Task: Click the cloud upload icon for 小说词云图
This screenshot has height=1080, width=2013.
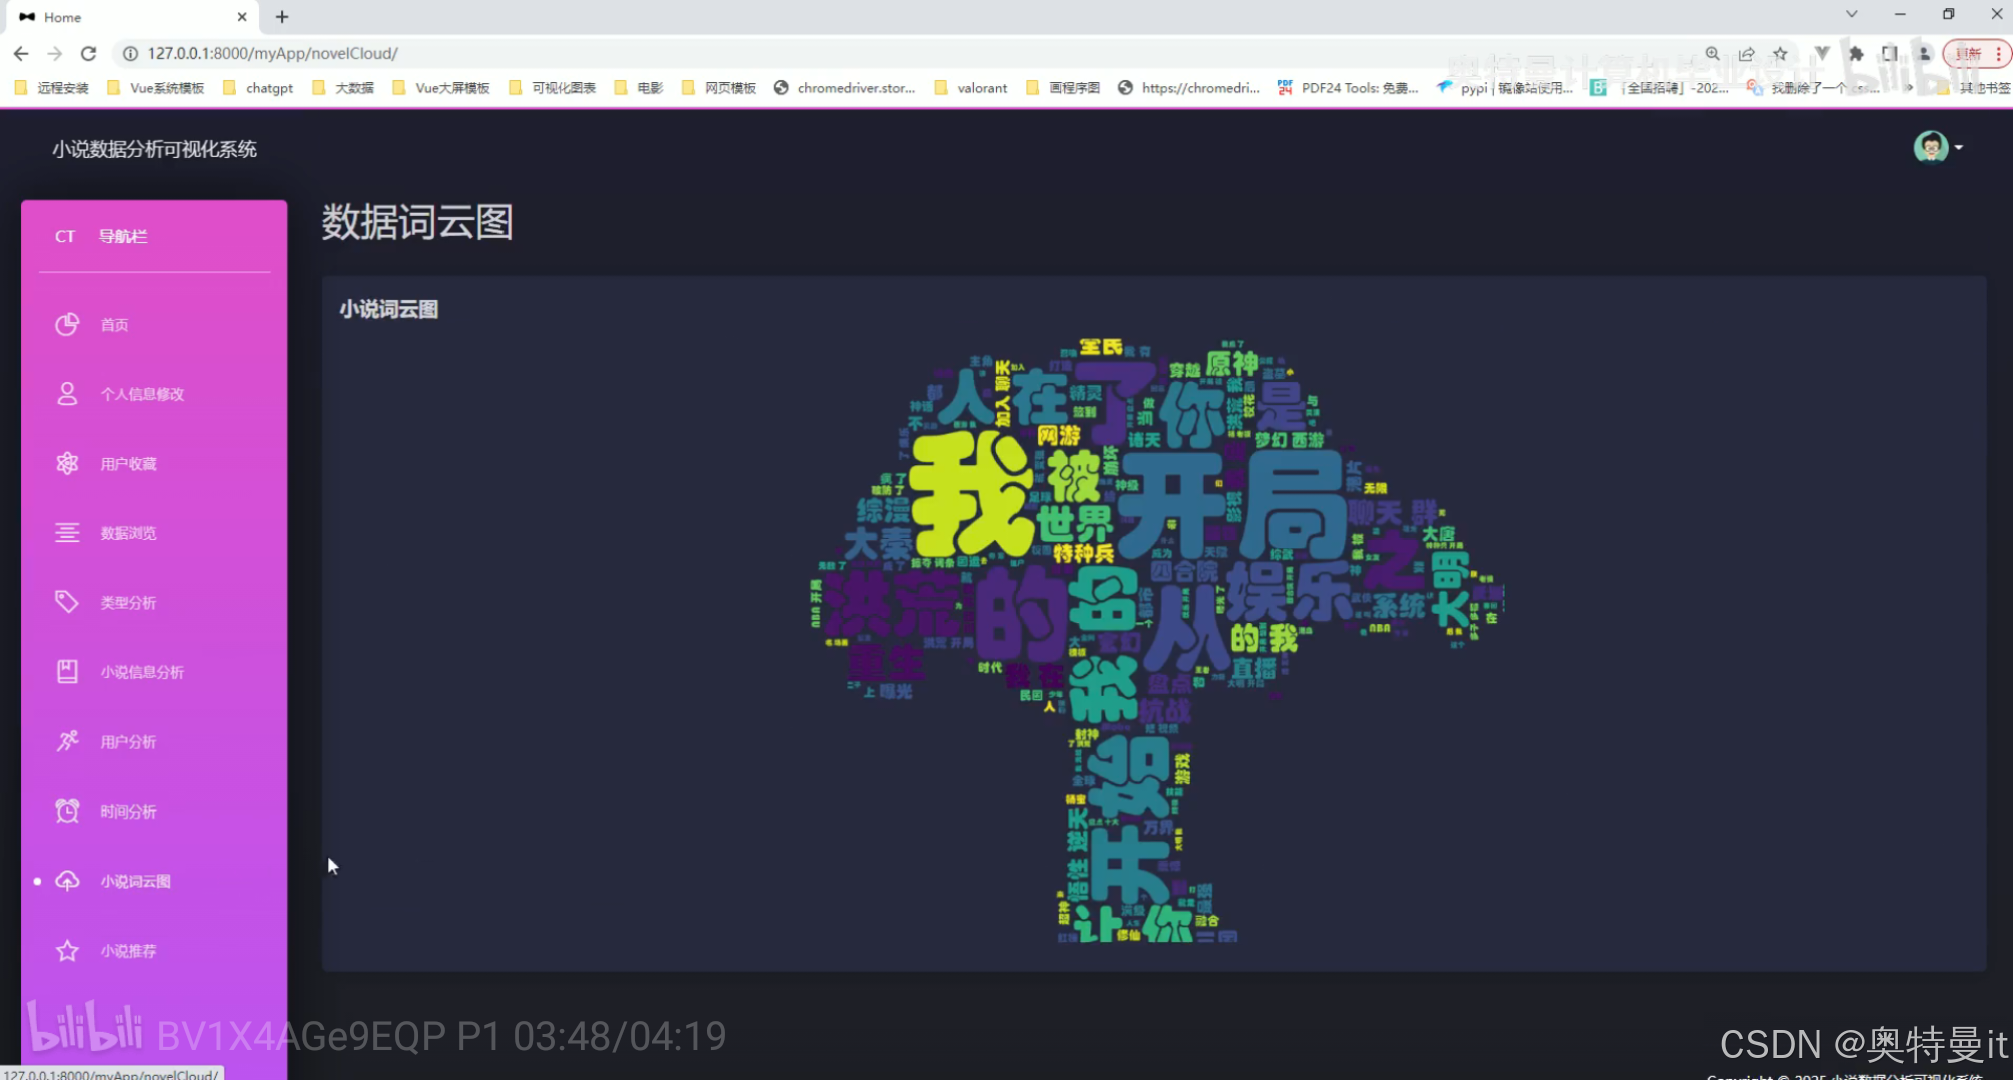Action: [x=67, y=881]
